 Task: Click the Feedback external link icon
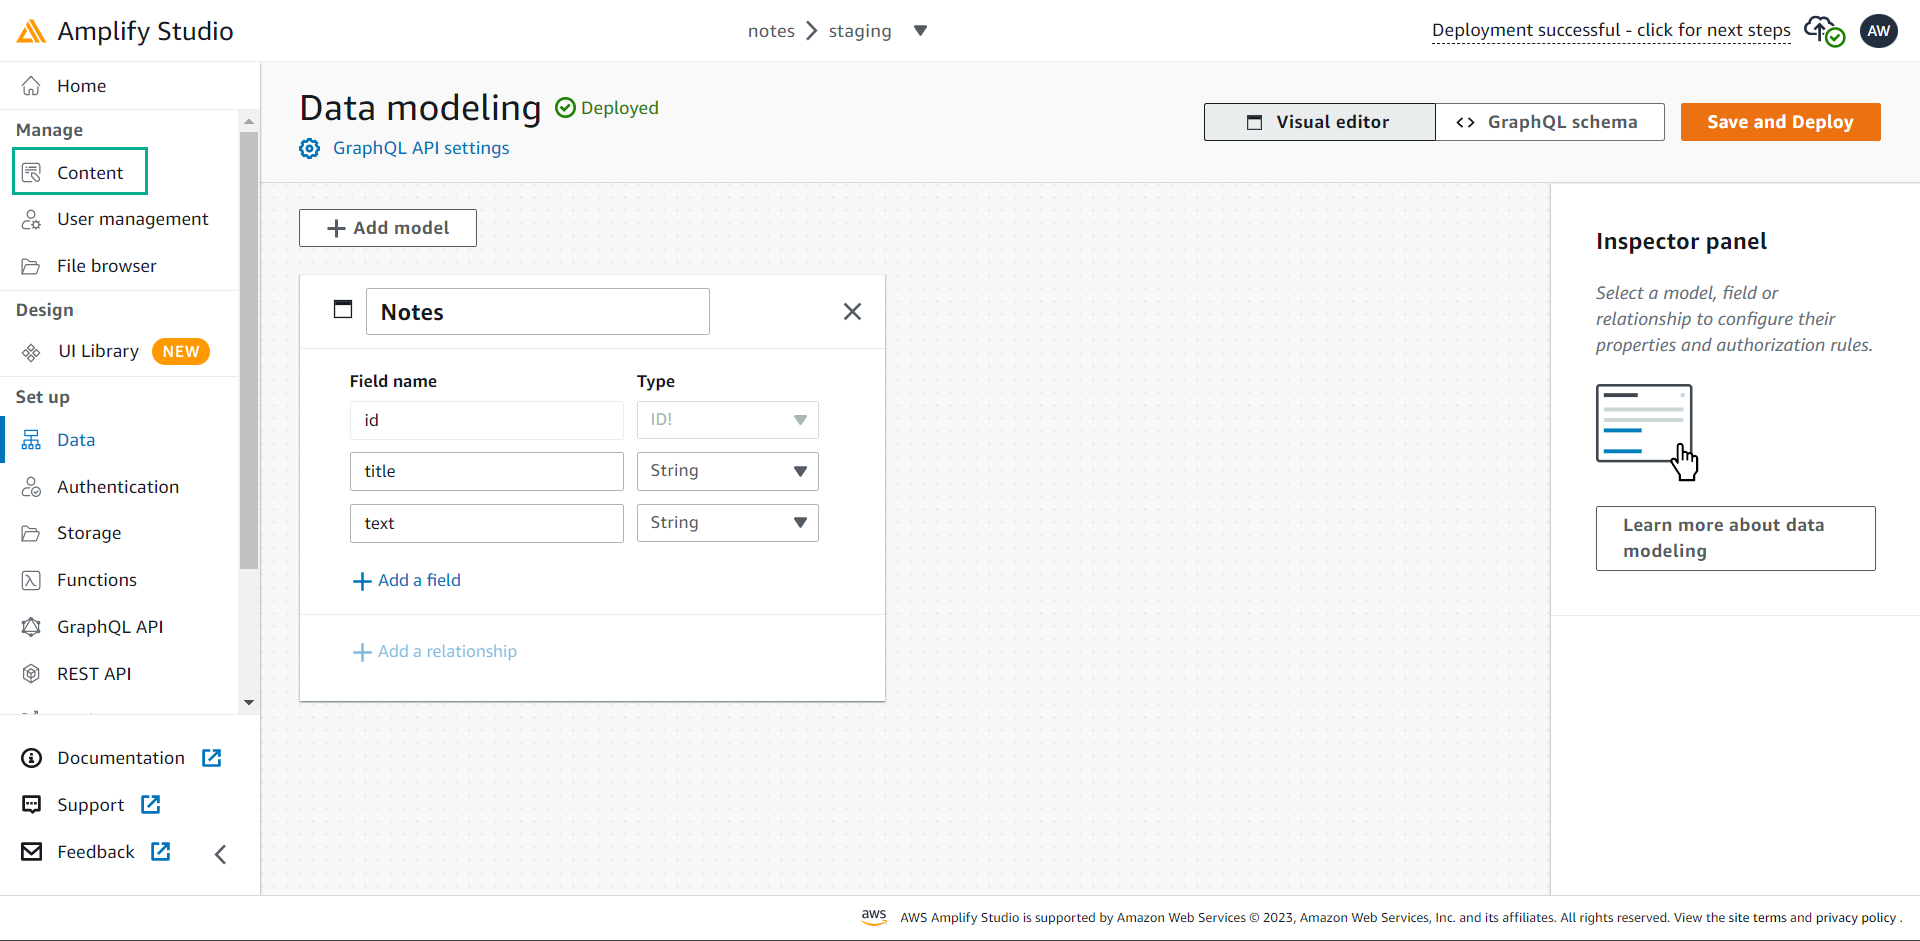161,852
